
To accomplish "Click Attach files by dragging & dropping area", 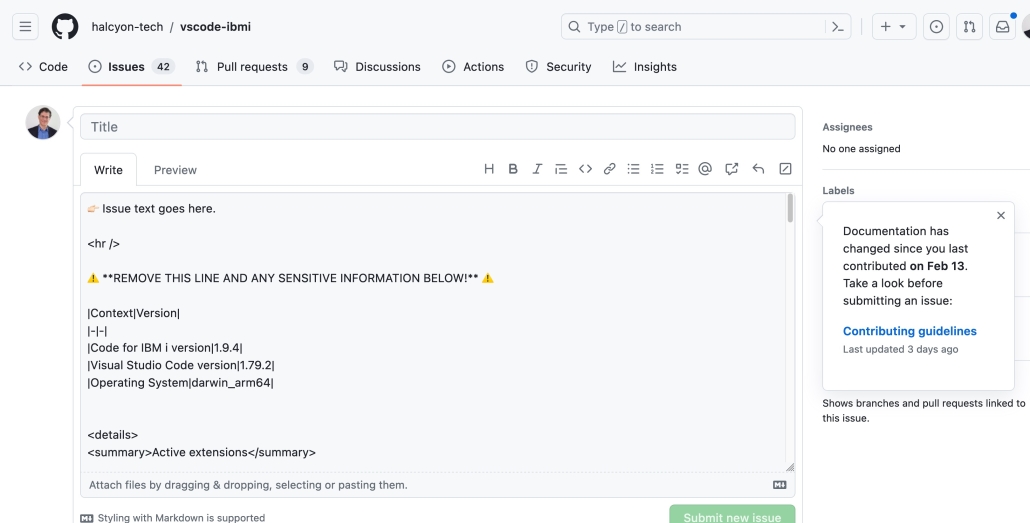I will tap(437, 485).
